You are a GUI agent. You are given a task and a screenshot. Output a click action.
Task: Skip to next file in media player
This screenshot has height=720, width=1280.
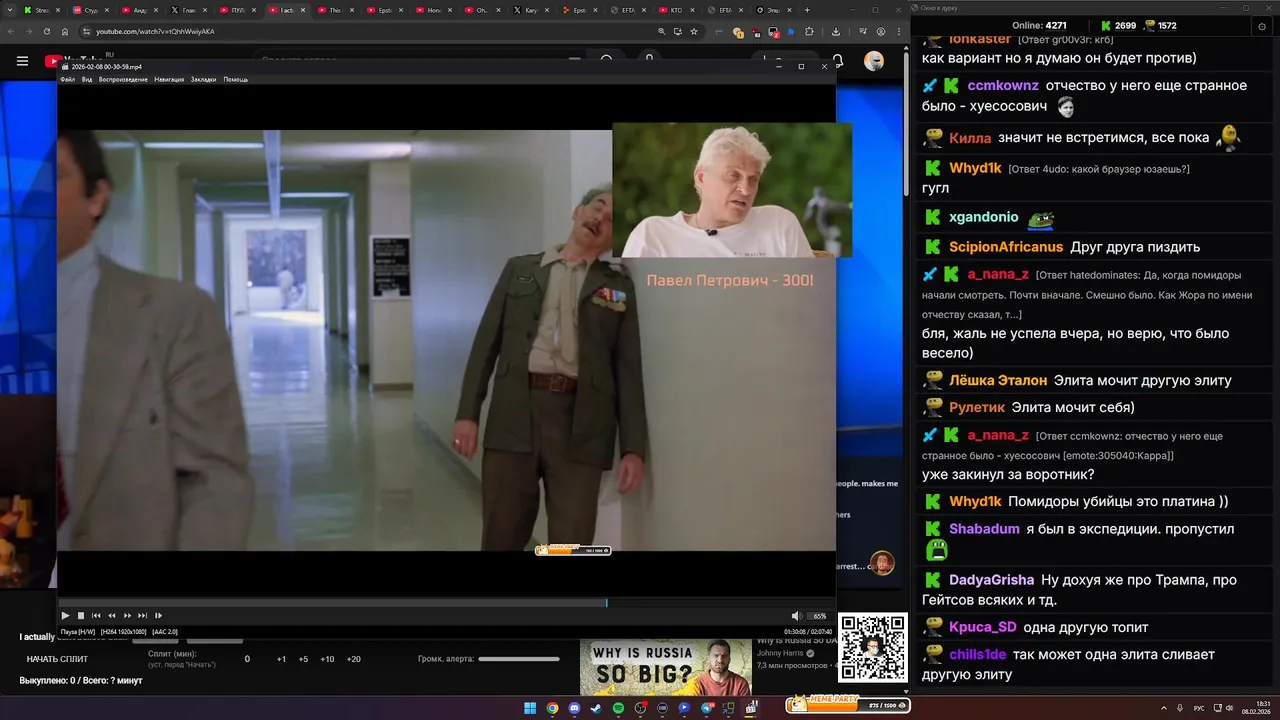[143, 616]
